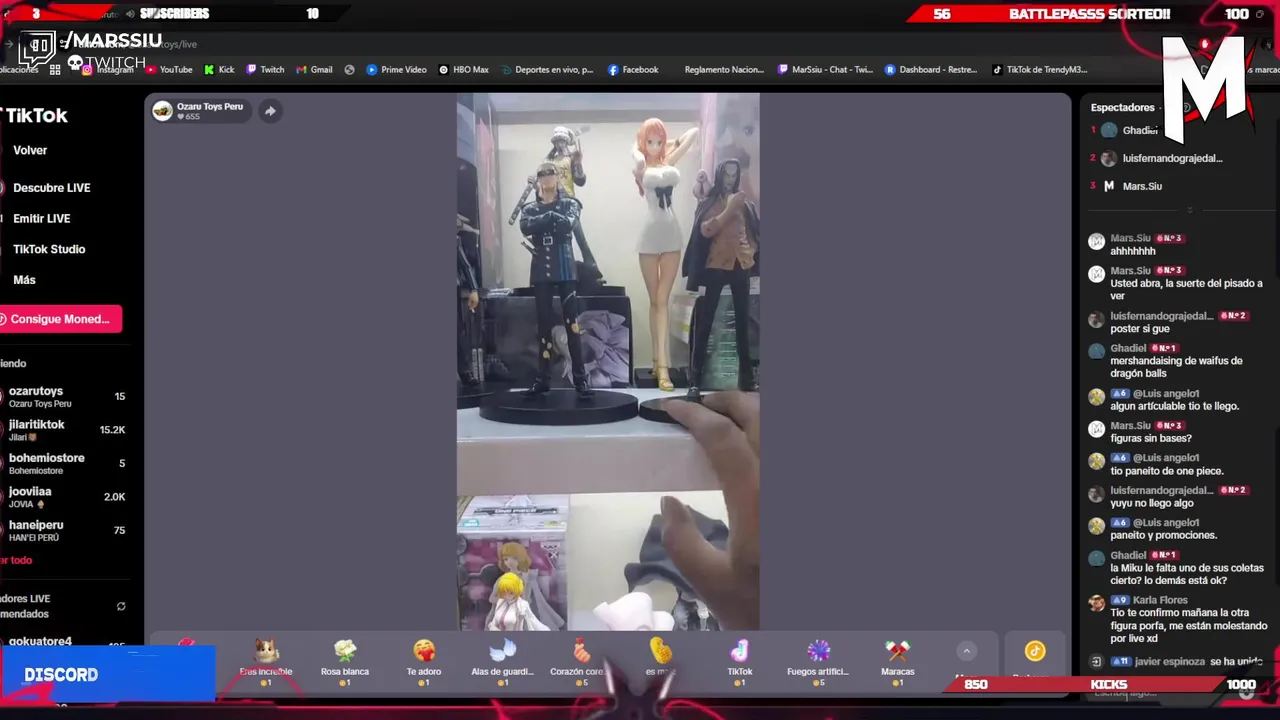Screen dimensions: 1280x720
Task: Send the Te adoro heart gift
Action: coord(424,662)
